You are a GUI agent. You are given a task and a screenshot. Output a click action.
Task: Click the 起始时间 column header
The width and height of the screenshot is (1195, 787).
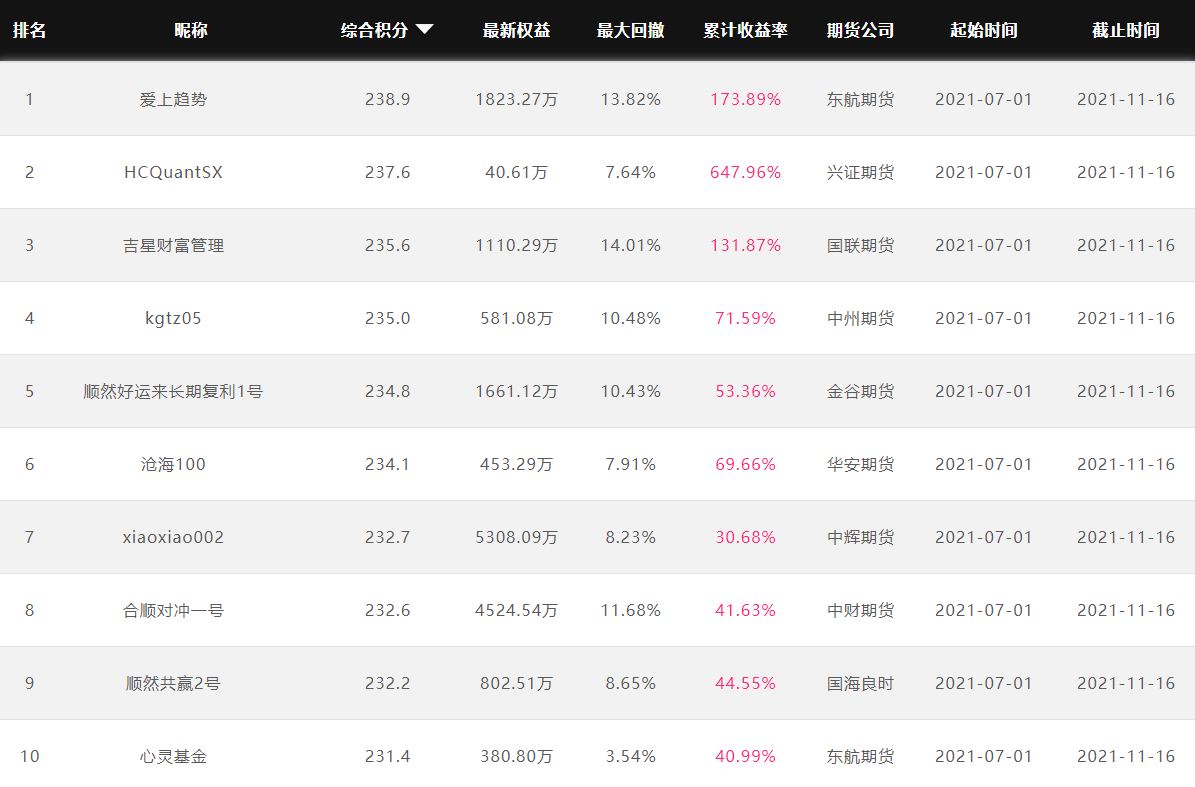(x=984, y=30)
